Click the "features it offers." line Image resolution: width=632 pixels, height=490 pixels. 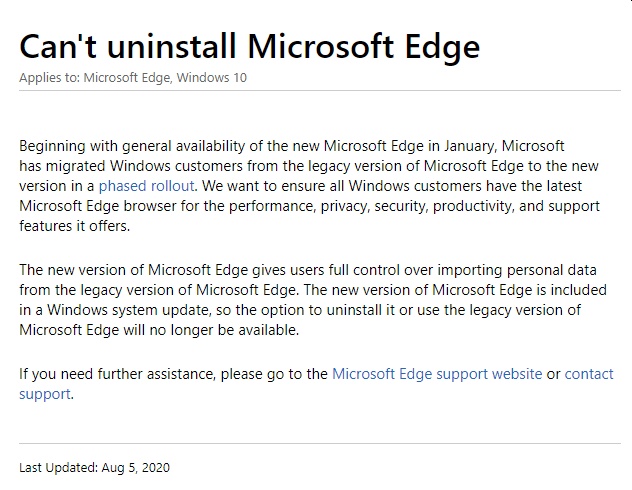tap(74, 226)
